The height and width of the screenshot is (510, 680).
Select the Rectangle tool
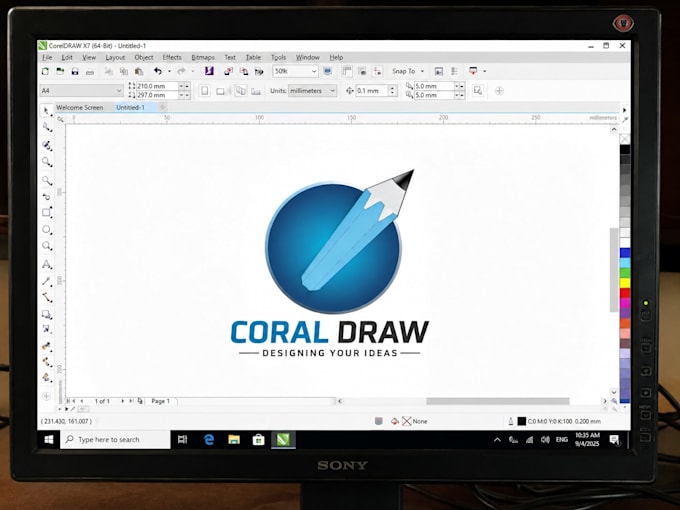[x=46, y=212]
